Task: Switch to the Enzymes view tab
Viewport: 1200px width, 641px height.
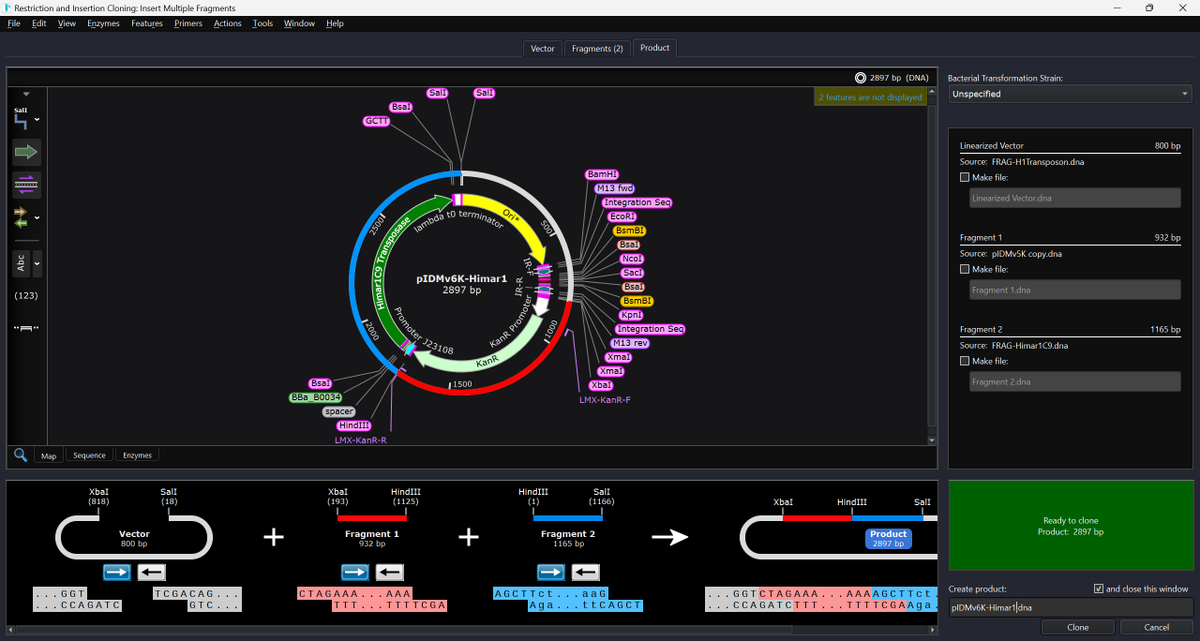Action: coord(137,455)
